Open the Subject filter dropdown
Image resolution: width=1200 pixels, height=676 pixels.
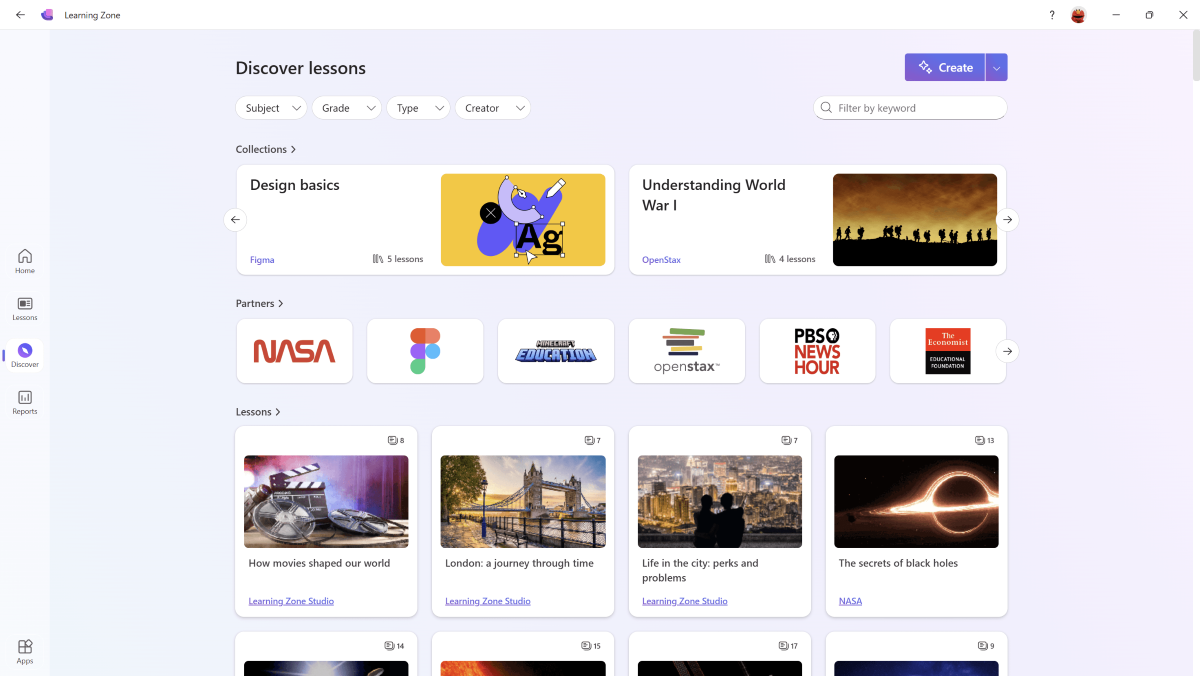(271, 108)
